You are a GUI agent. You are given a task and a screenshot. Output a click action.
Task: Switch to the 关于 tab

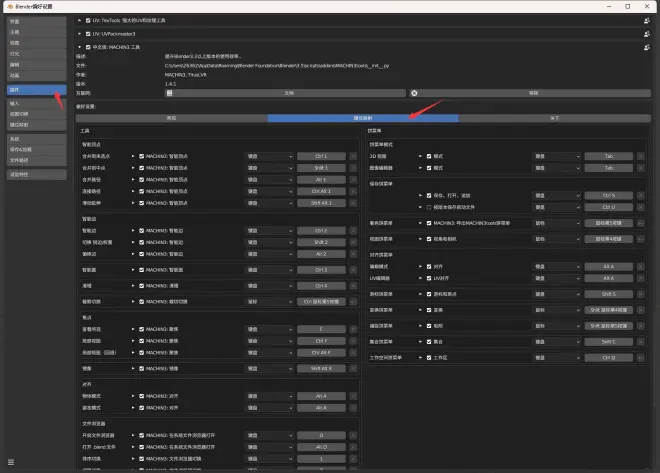click(555, 118)
